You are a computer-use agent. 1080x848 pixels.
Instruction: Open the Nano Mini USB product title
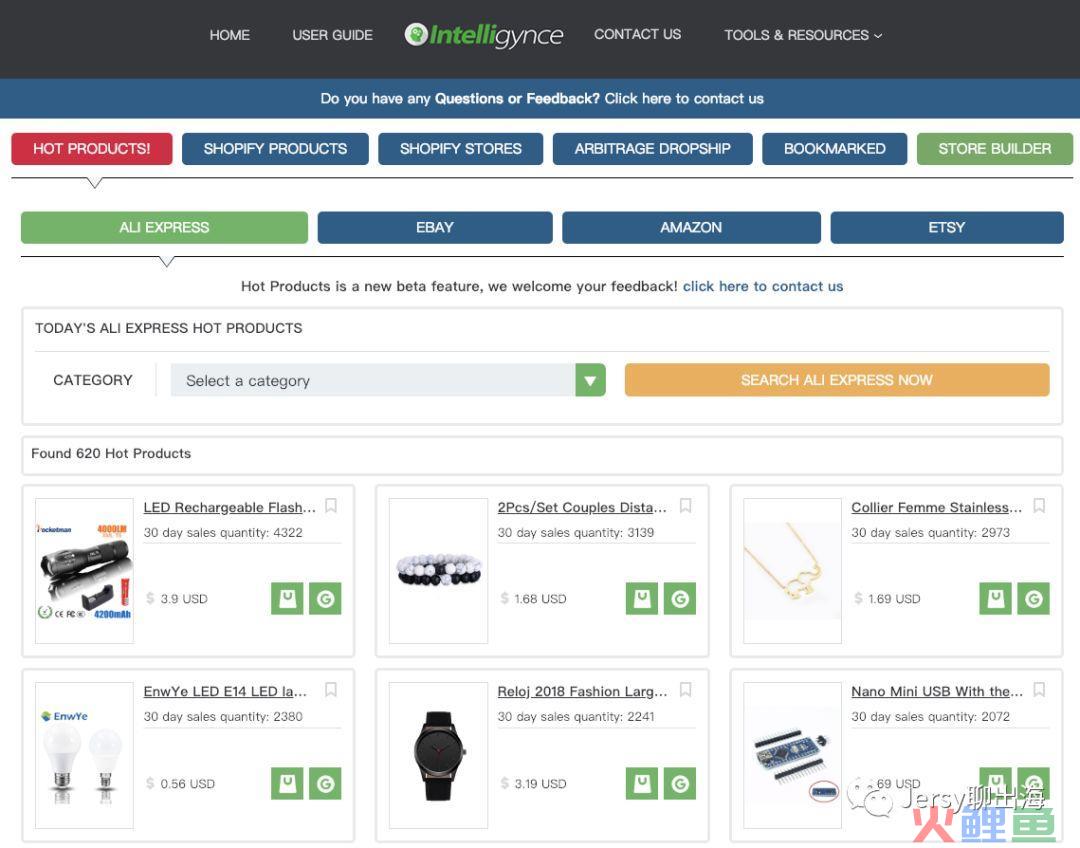click(x=937, y=692)
